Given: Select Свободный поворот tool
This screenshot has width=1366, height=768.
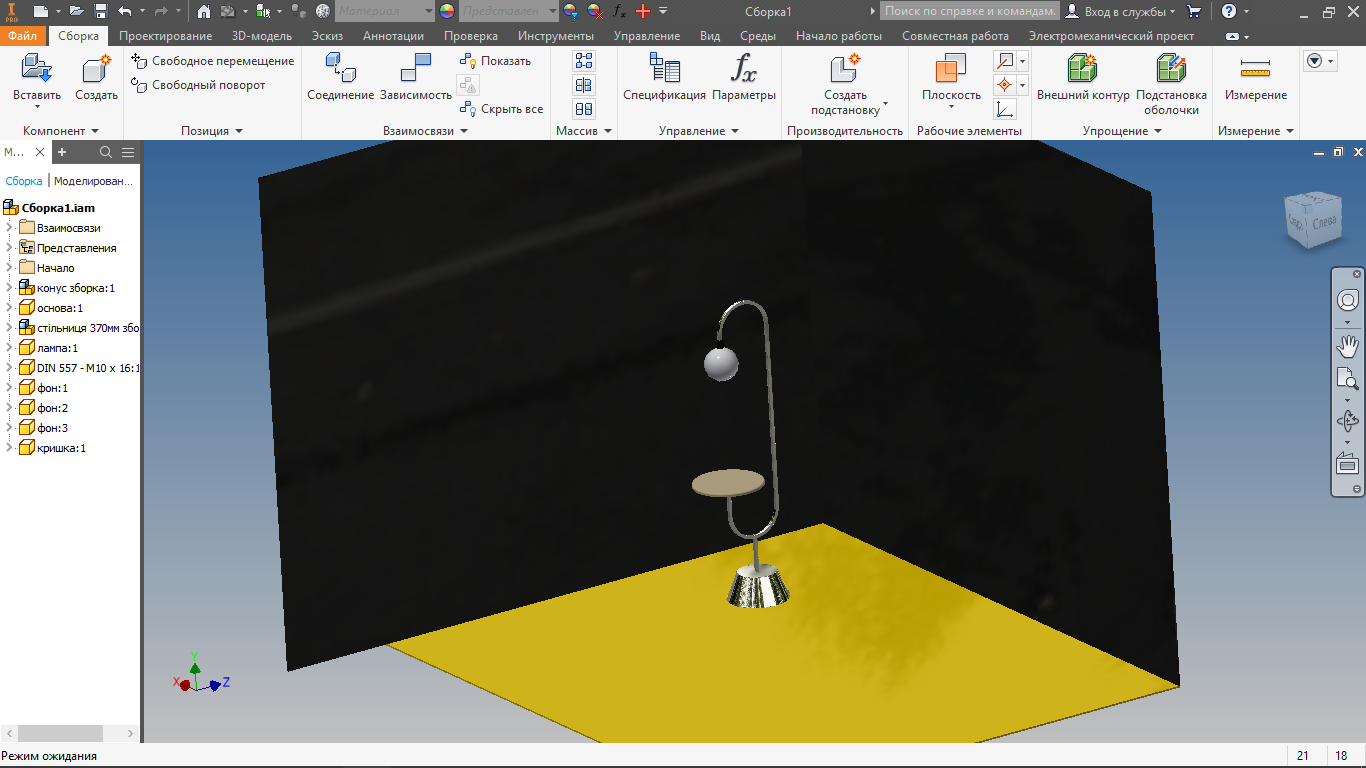Looking at the screenshot, I should pyautogui.click(x=199, y=85).
